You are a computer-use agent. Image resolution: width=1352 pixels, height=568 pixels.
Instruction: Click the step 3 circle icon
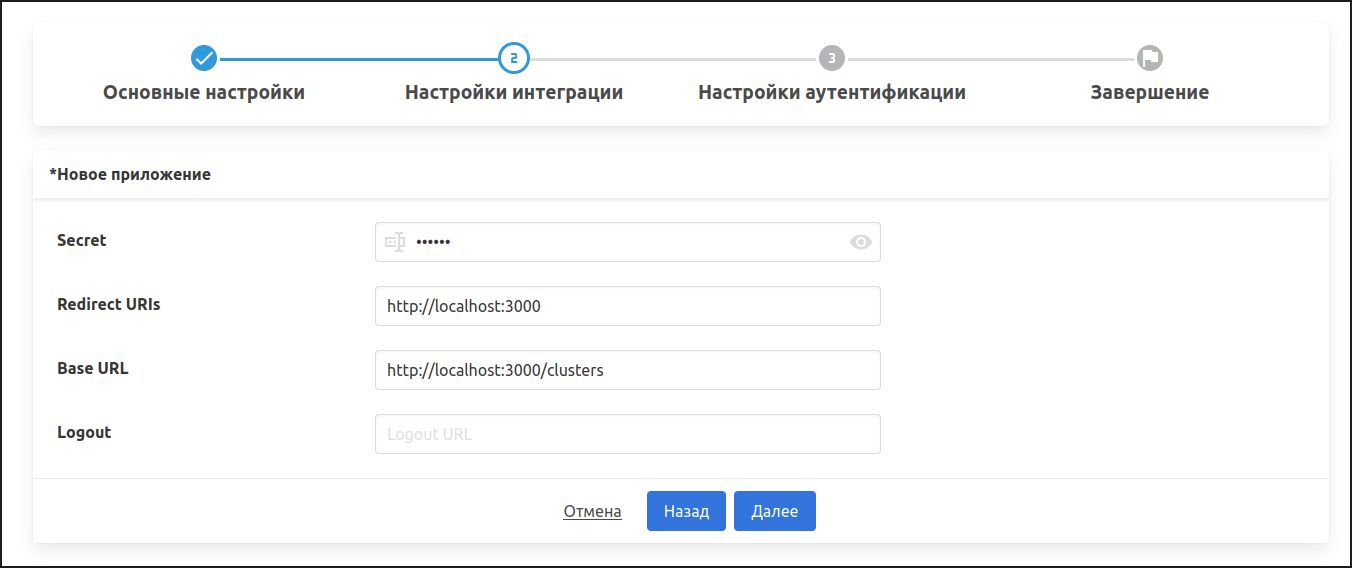831,58
